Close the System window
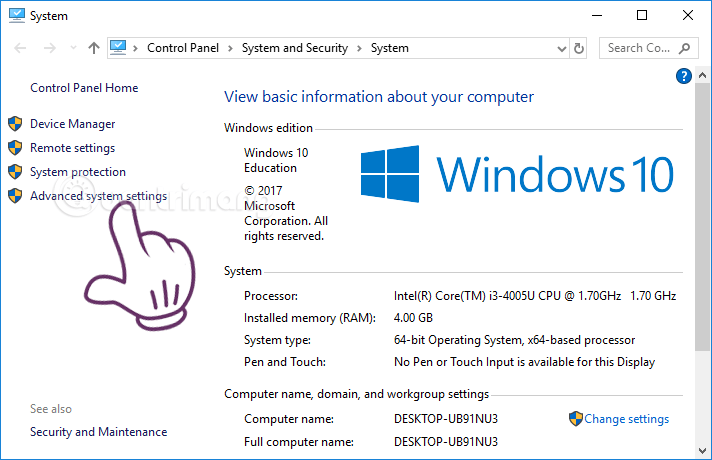Image resolution: width=712 pixels, height=460 pixels. [x=688, y=15]
